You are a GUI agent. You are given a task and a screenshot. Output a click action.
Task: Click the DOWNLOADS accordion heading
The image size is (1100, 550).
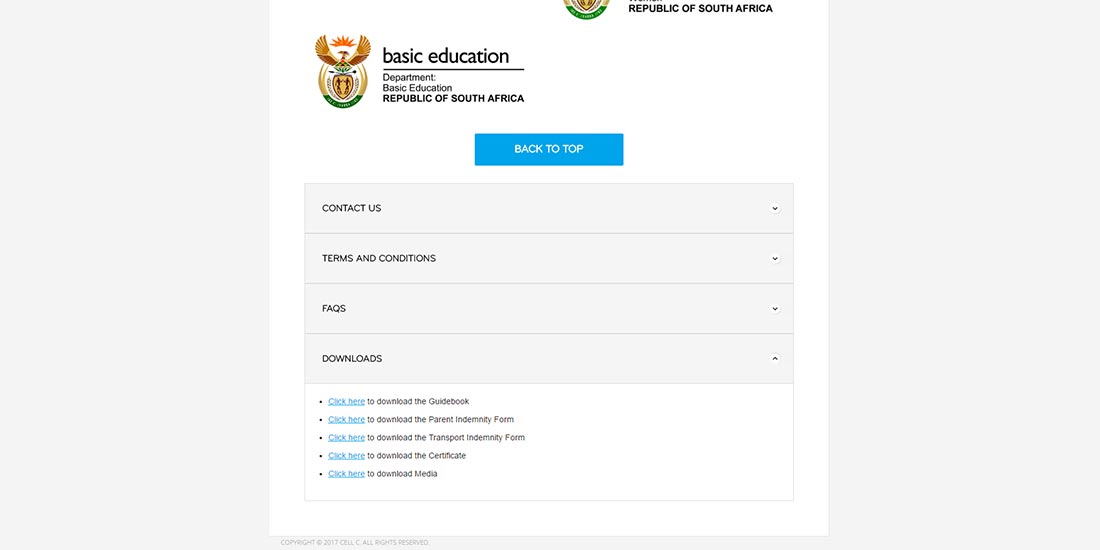352,359
